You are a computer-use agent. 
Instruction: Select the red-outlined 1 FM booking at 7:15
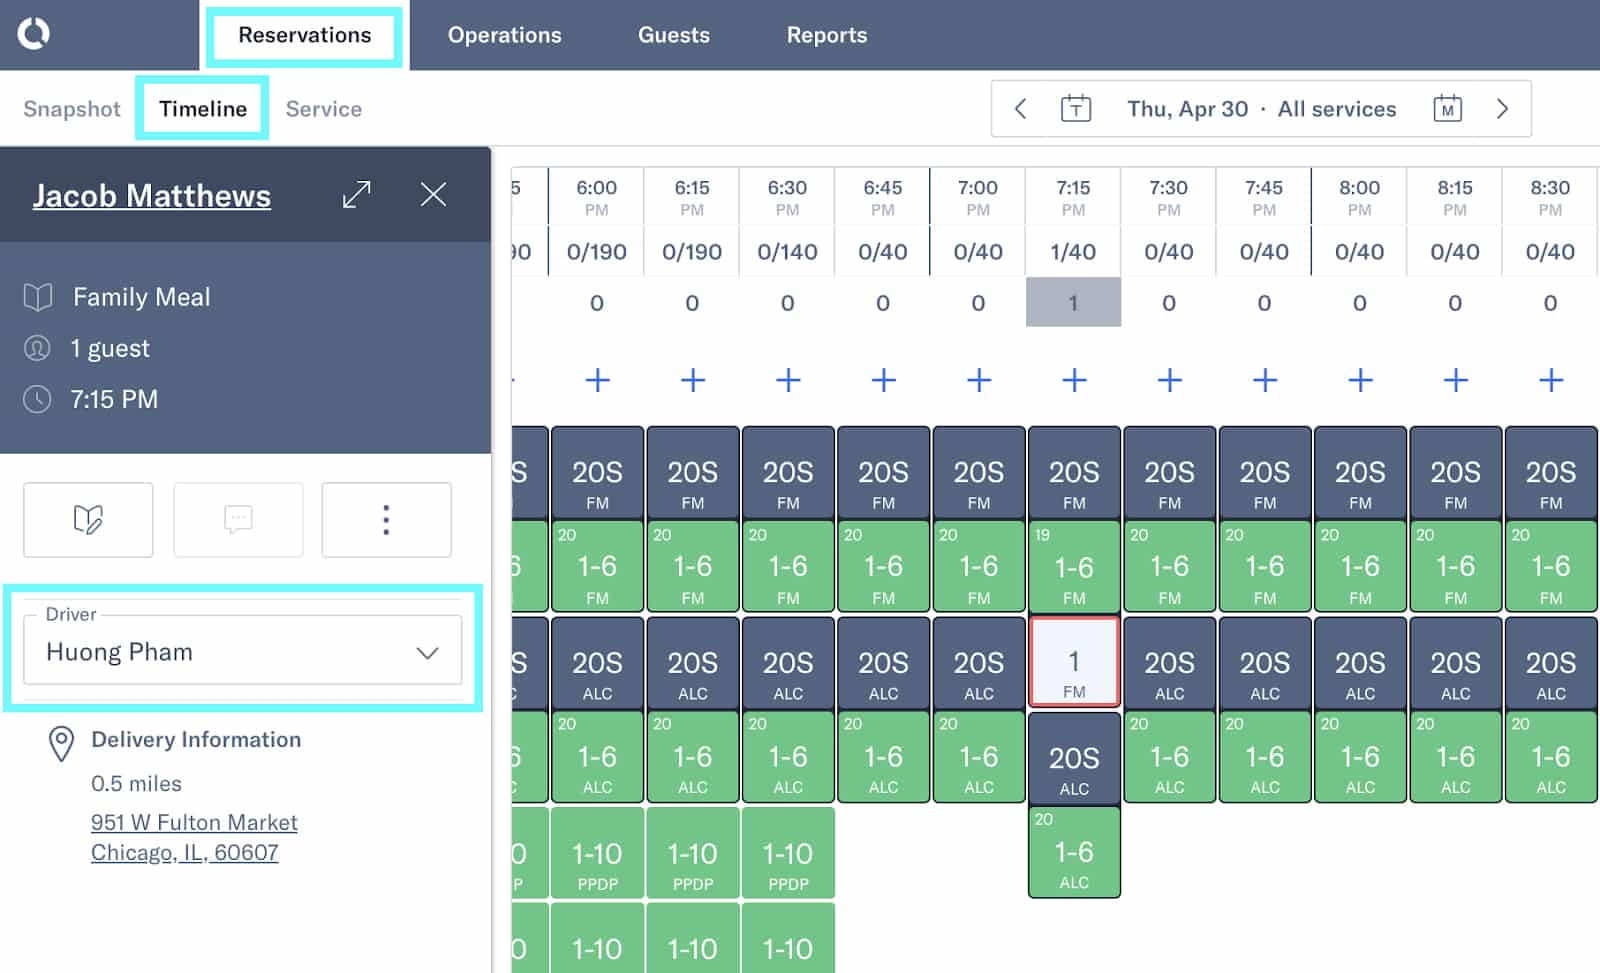[x=1074, y=662]
